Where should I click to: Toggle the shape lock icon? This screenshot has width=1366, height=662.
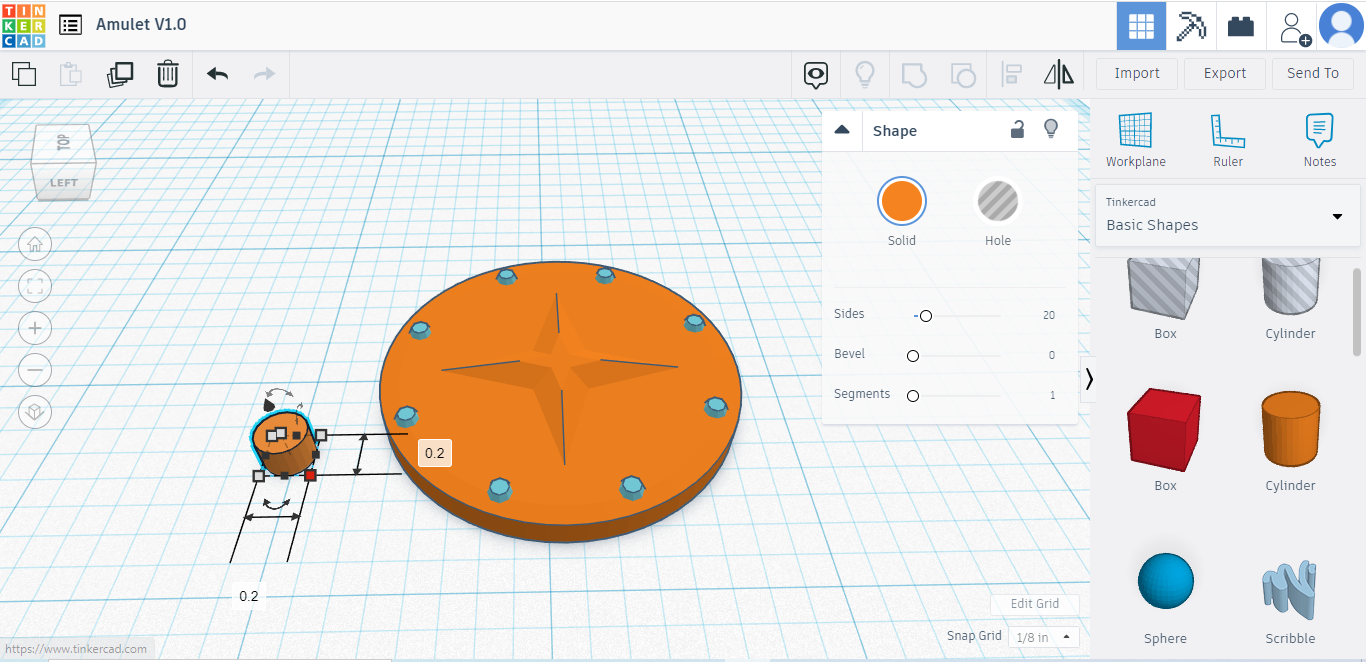(1017, 129)
